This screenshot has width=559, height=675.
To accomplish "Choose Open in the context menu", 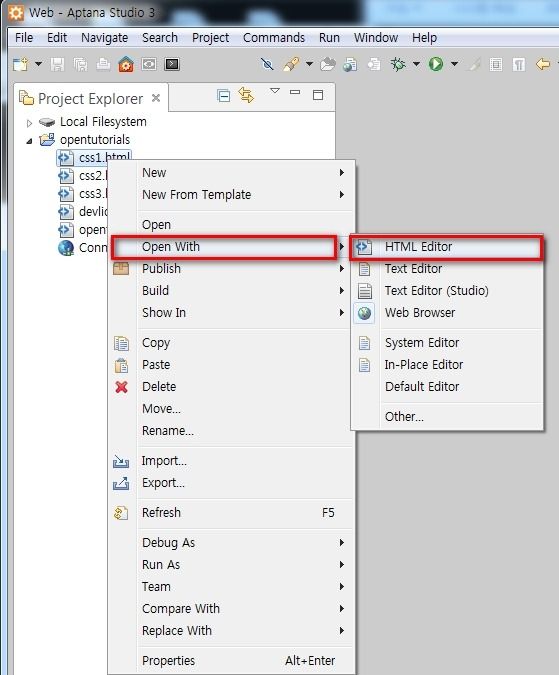I will coord(232,225).
